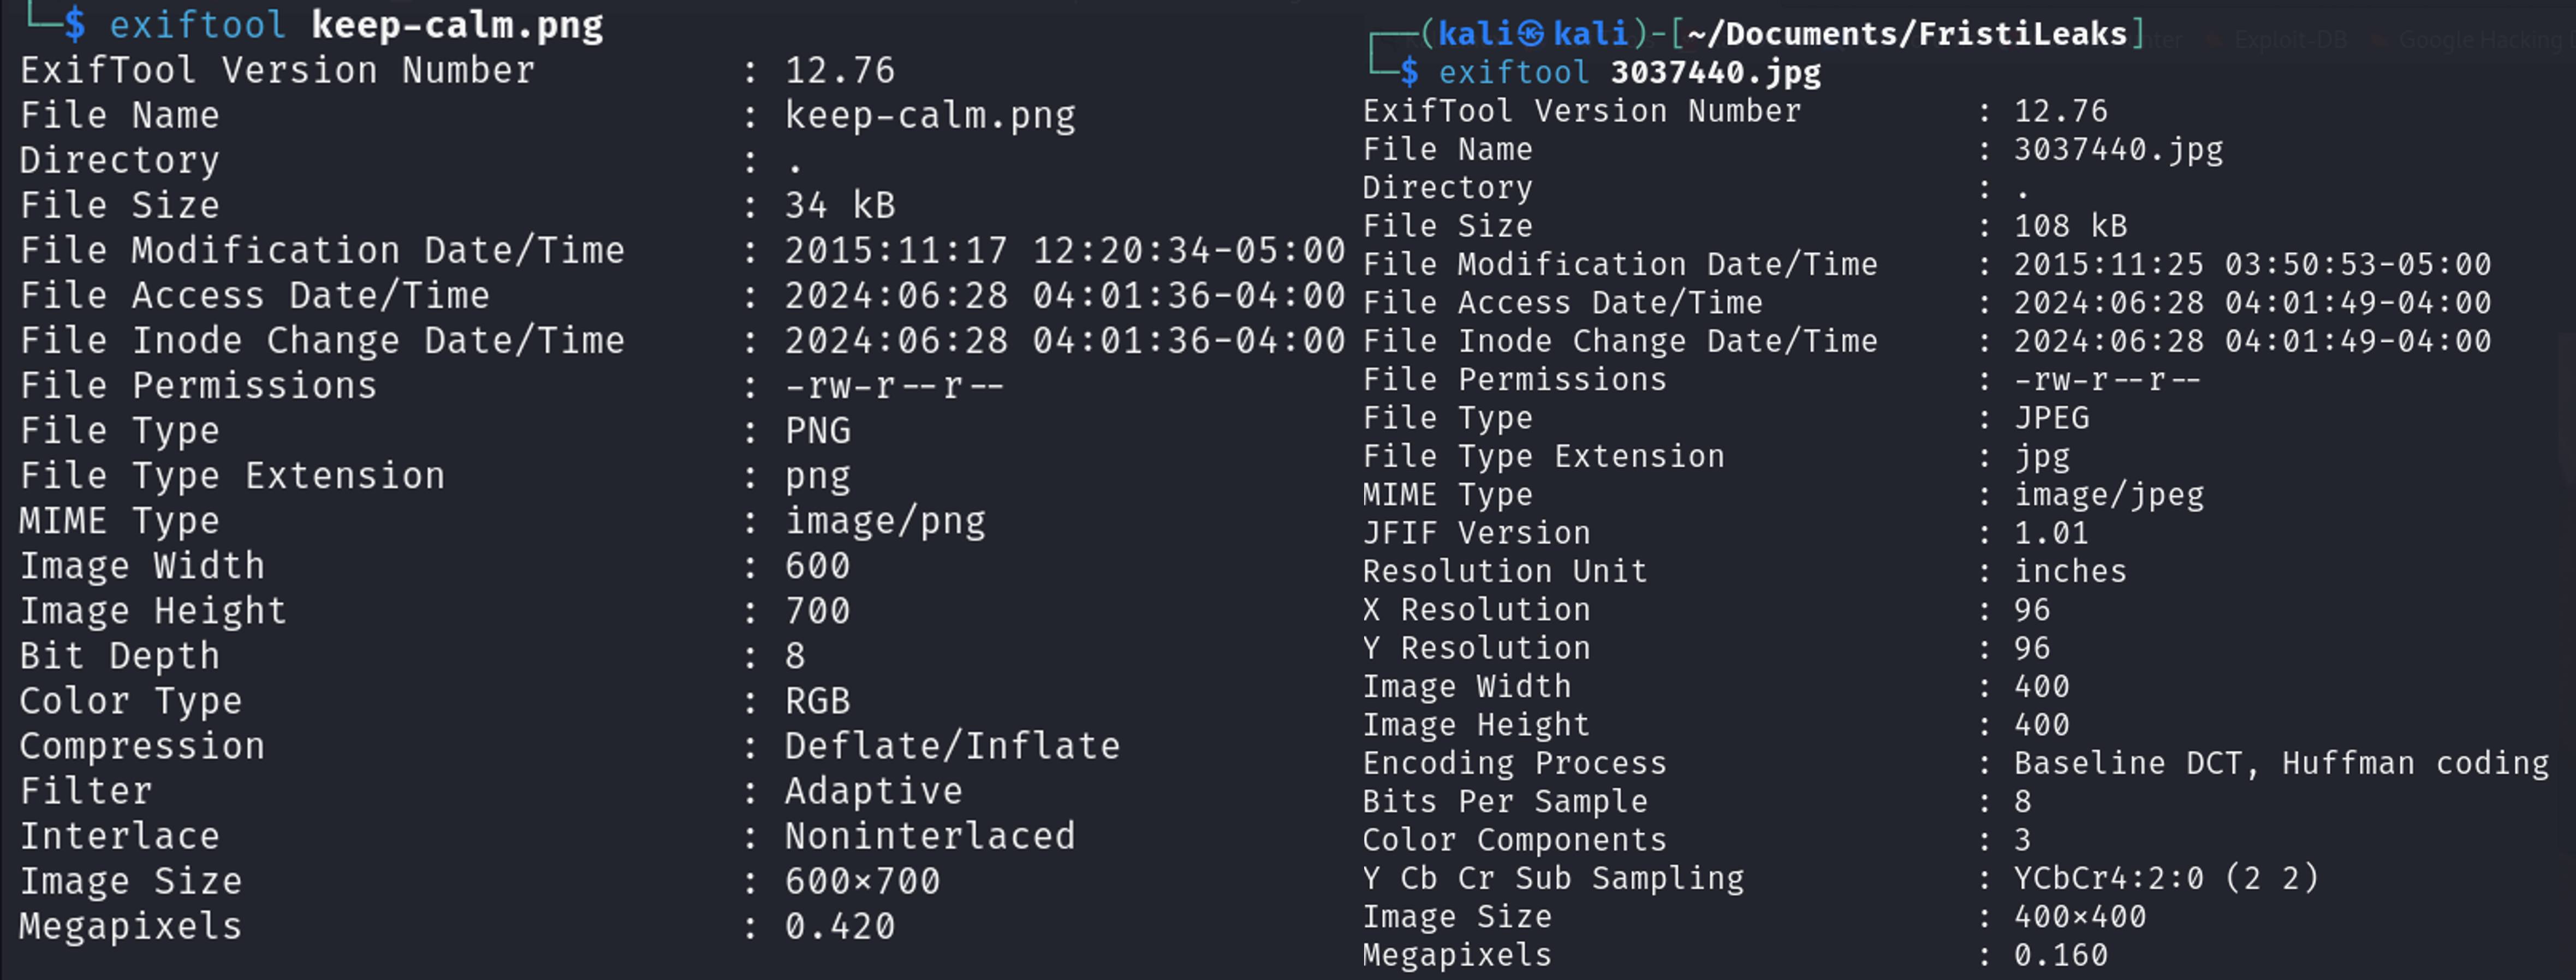Click the 400x400 Image Size value

[2080, 916]
